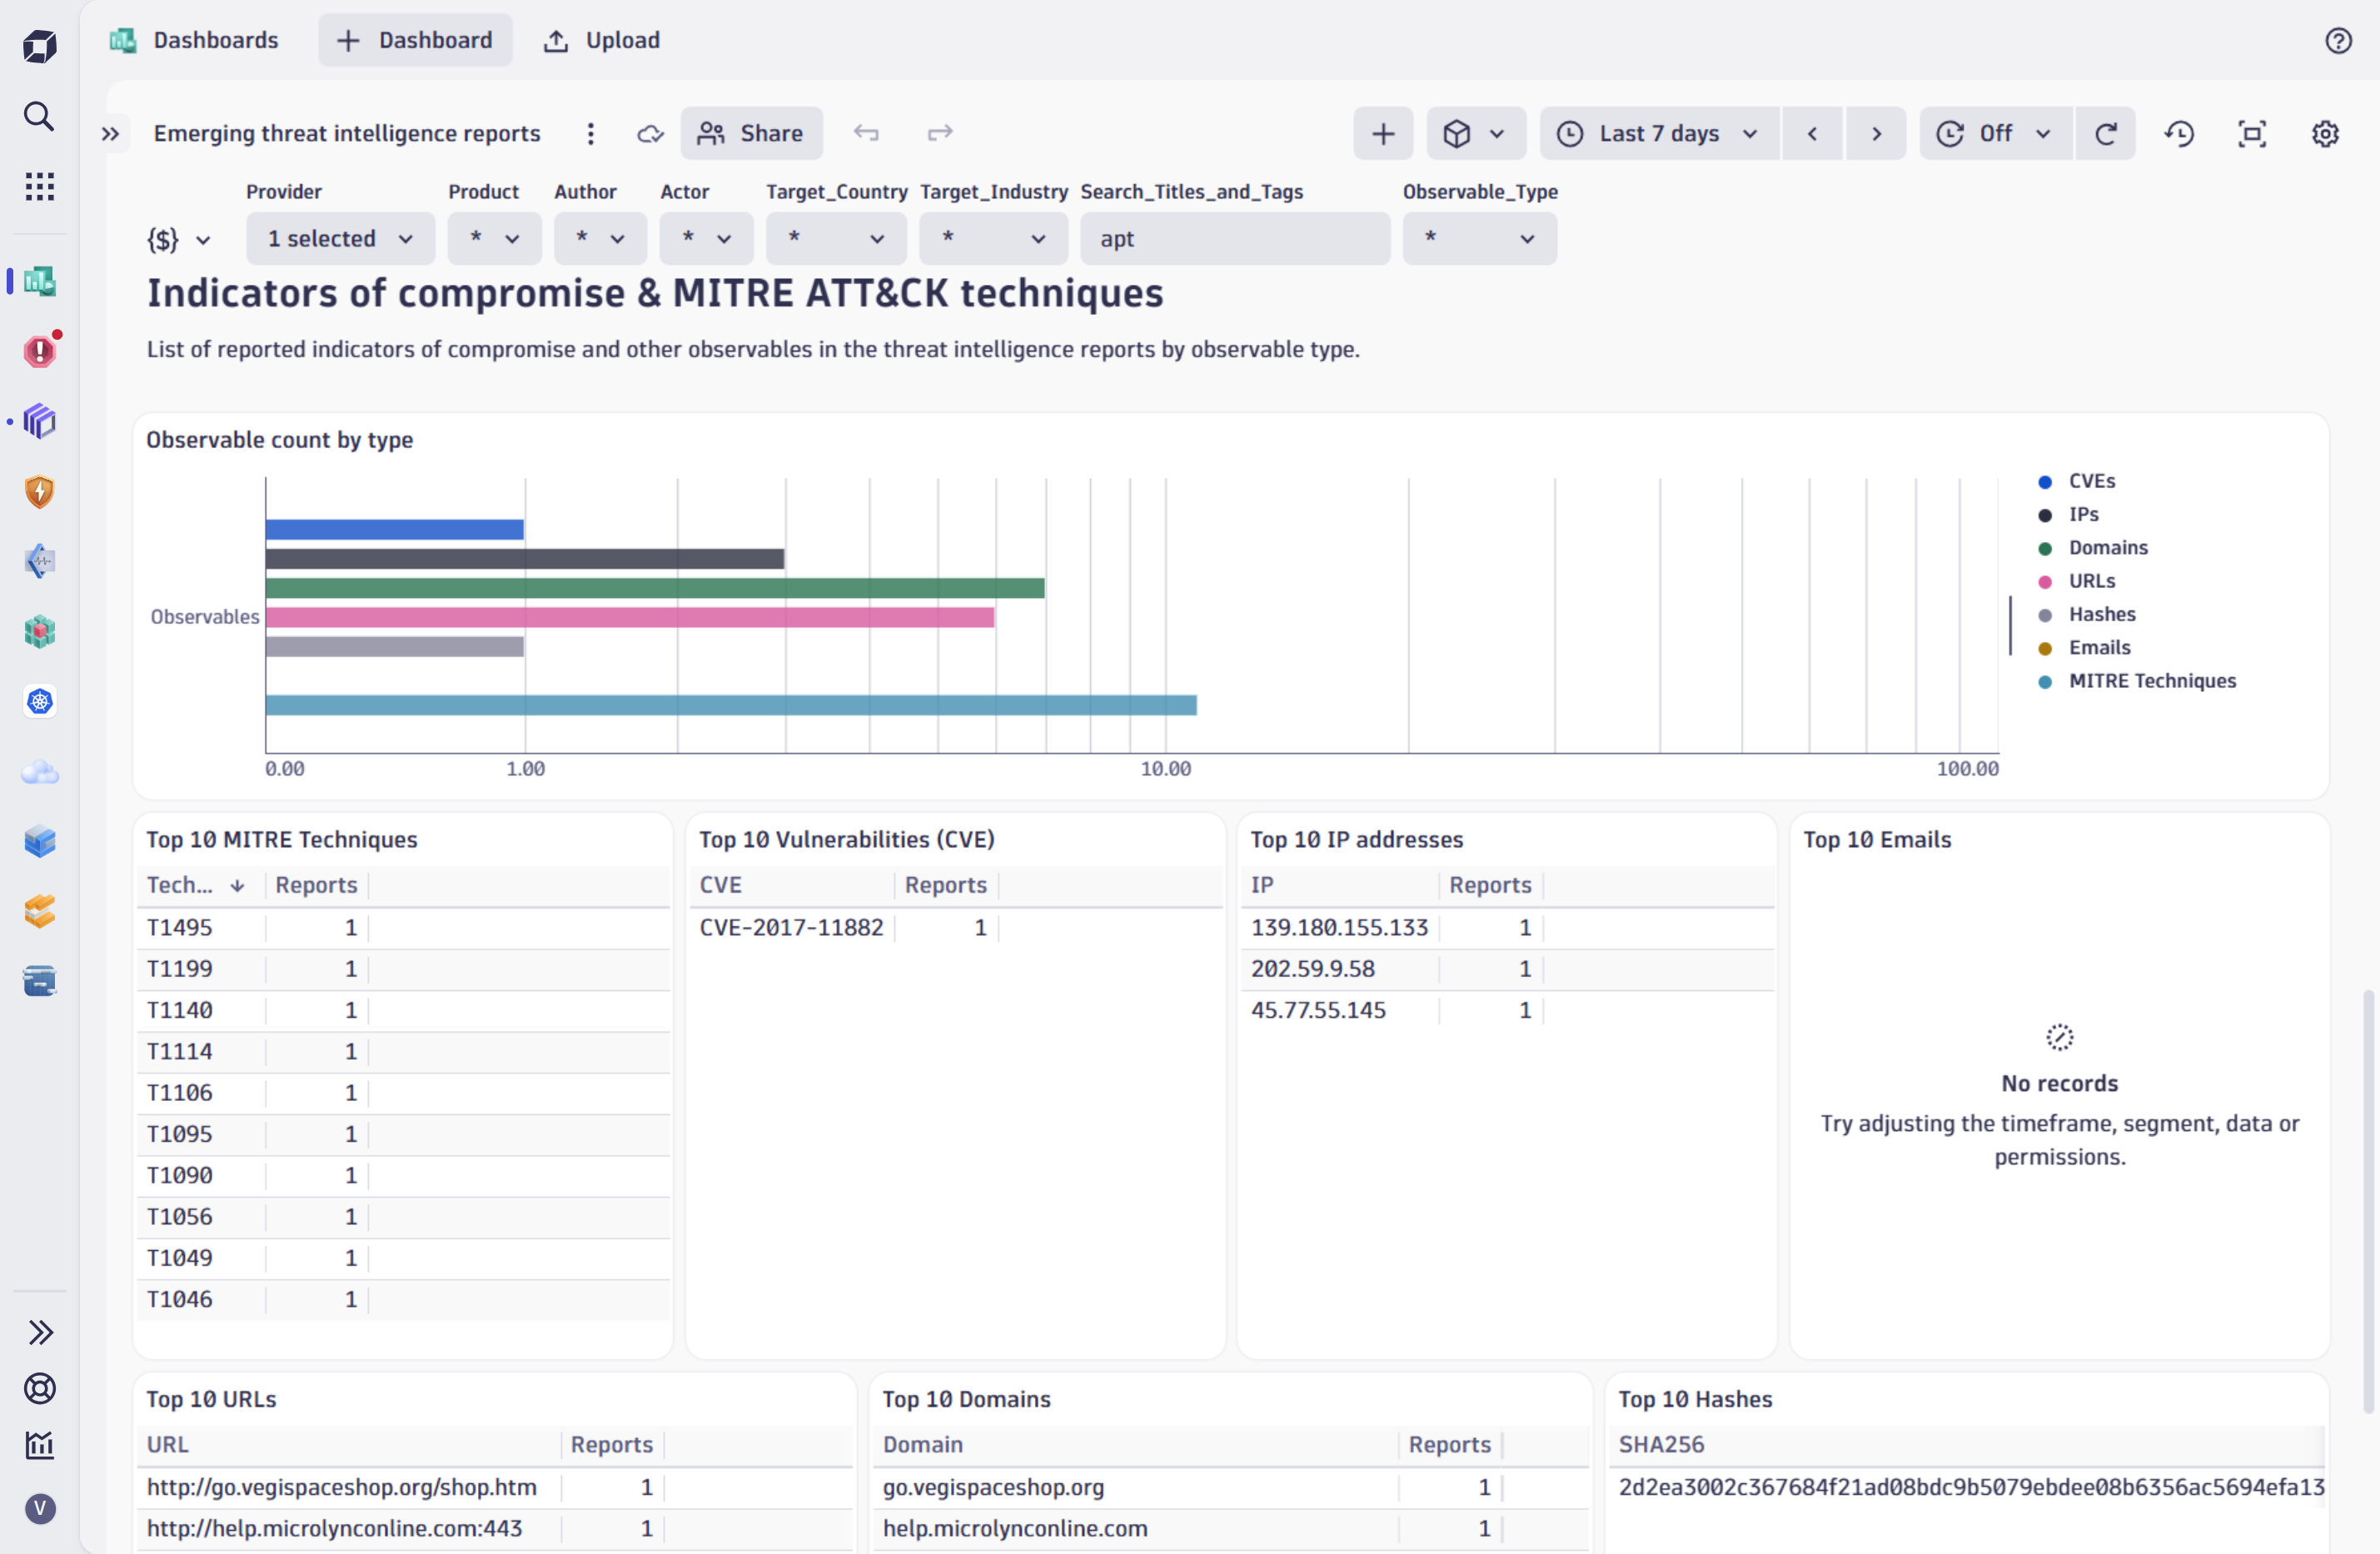
Task: Open the search magnifier in sidebar
Action: click(x=39, y=116)
